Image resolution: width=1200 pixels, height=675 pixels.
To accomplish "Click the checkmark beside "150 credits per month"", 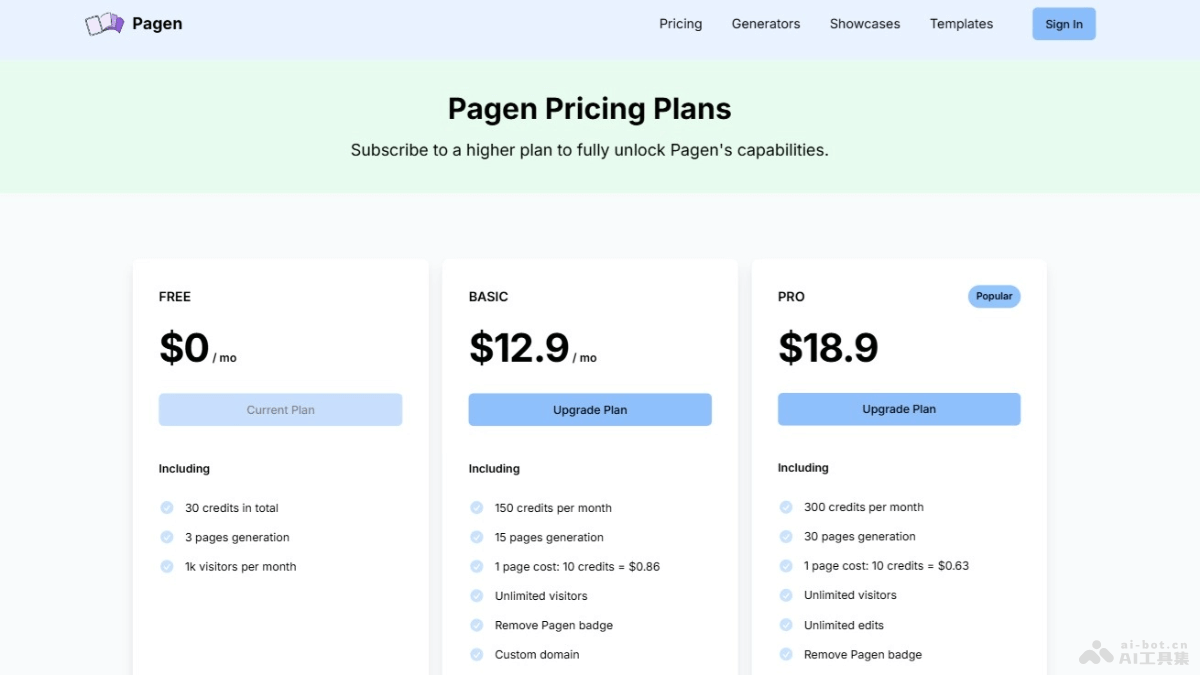I will click(x=476, y=507).
